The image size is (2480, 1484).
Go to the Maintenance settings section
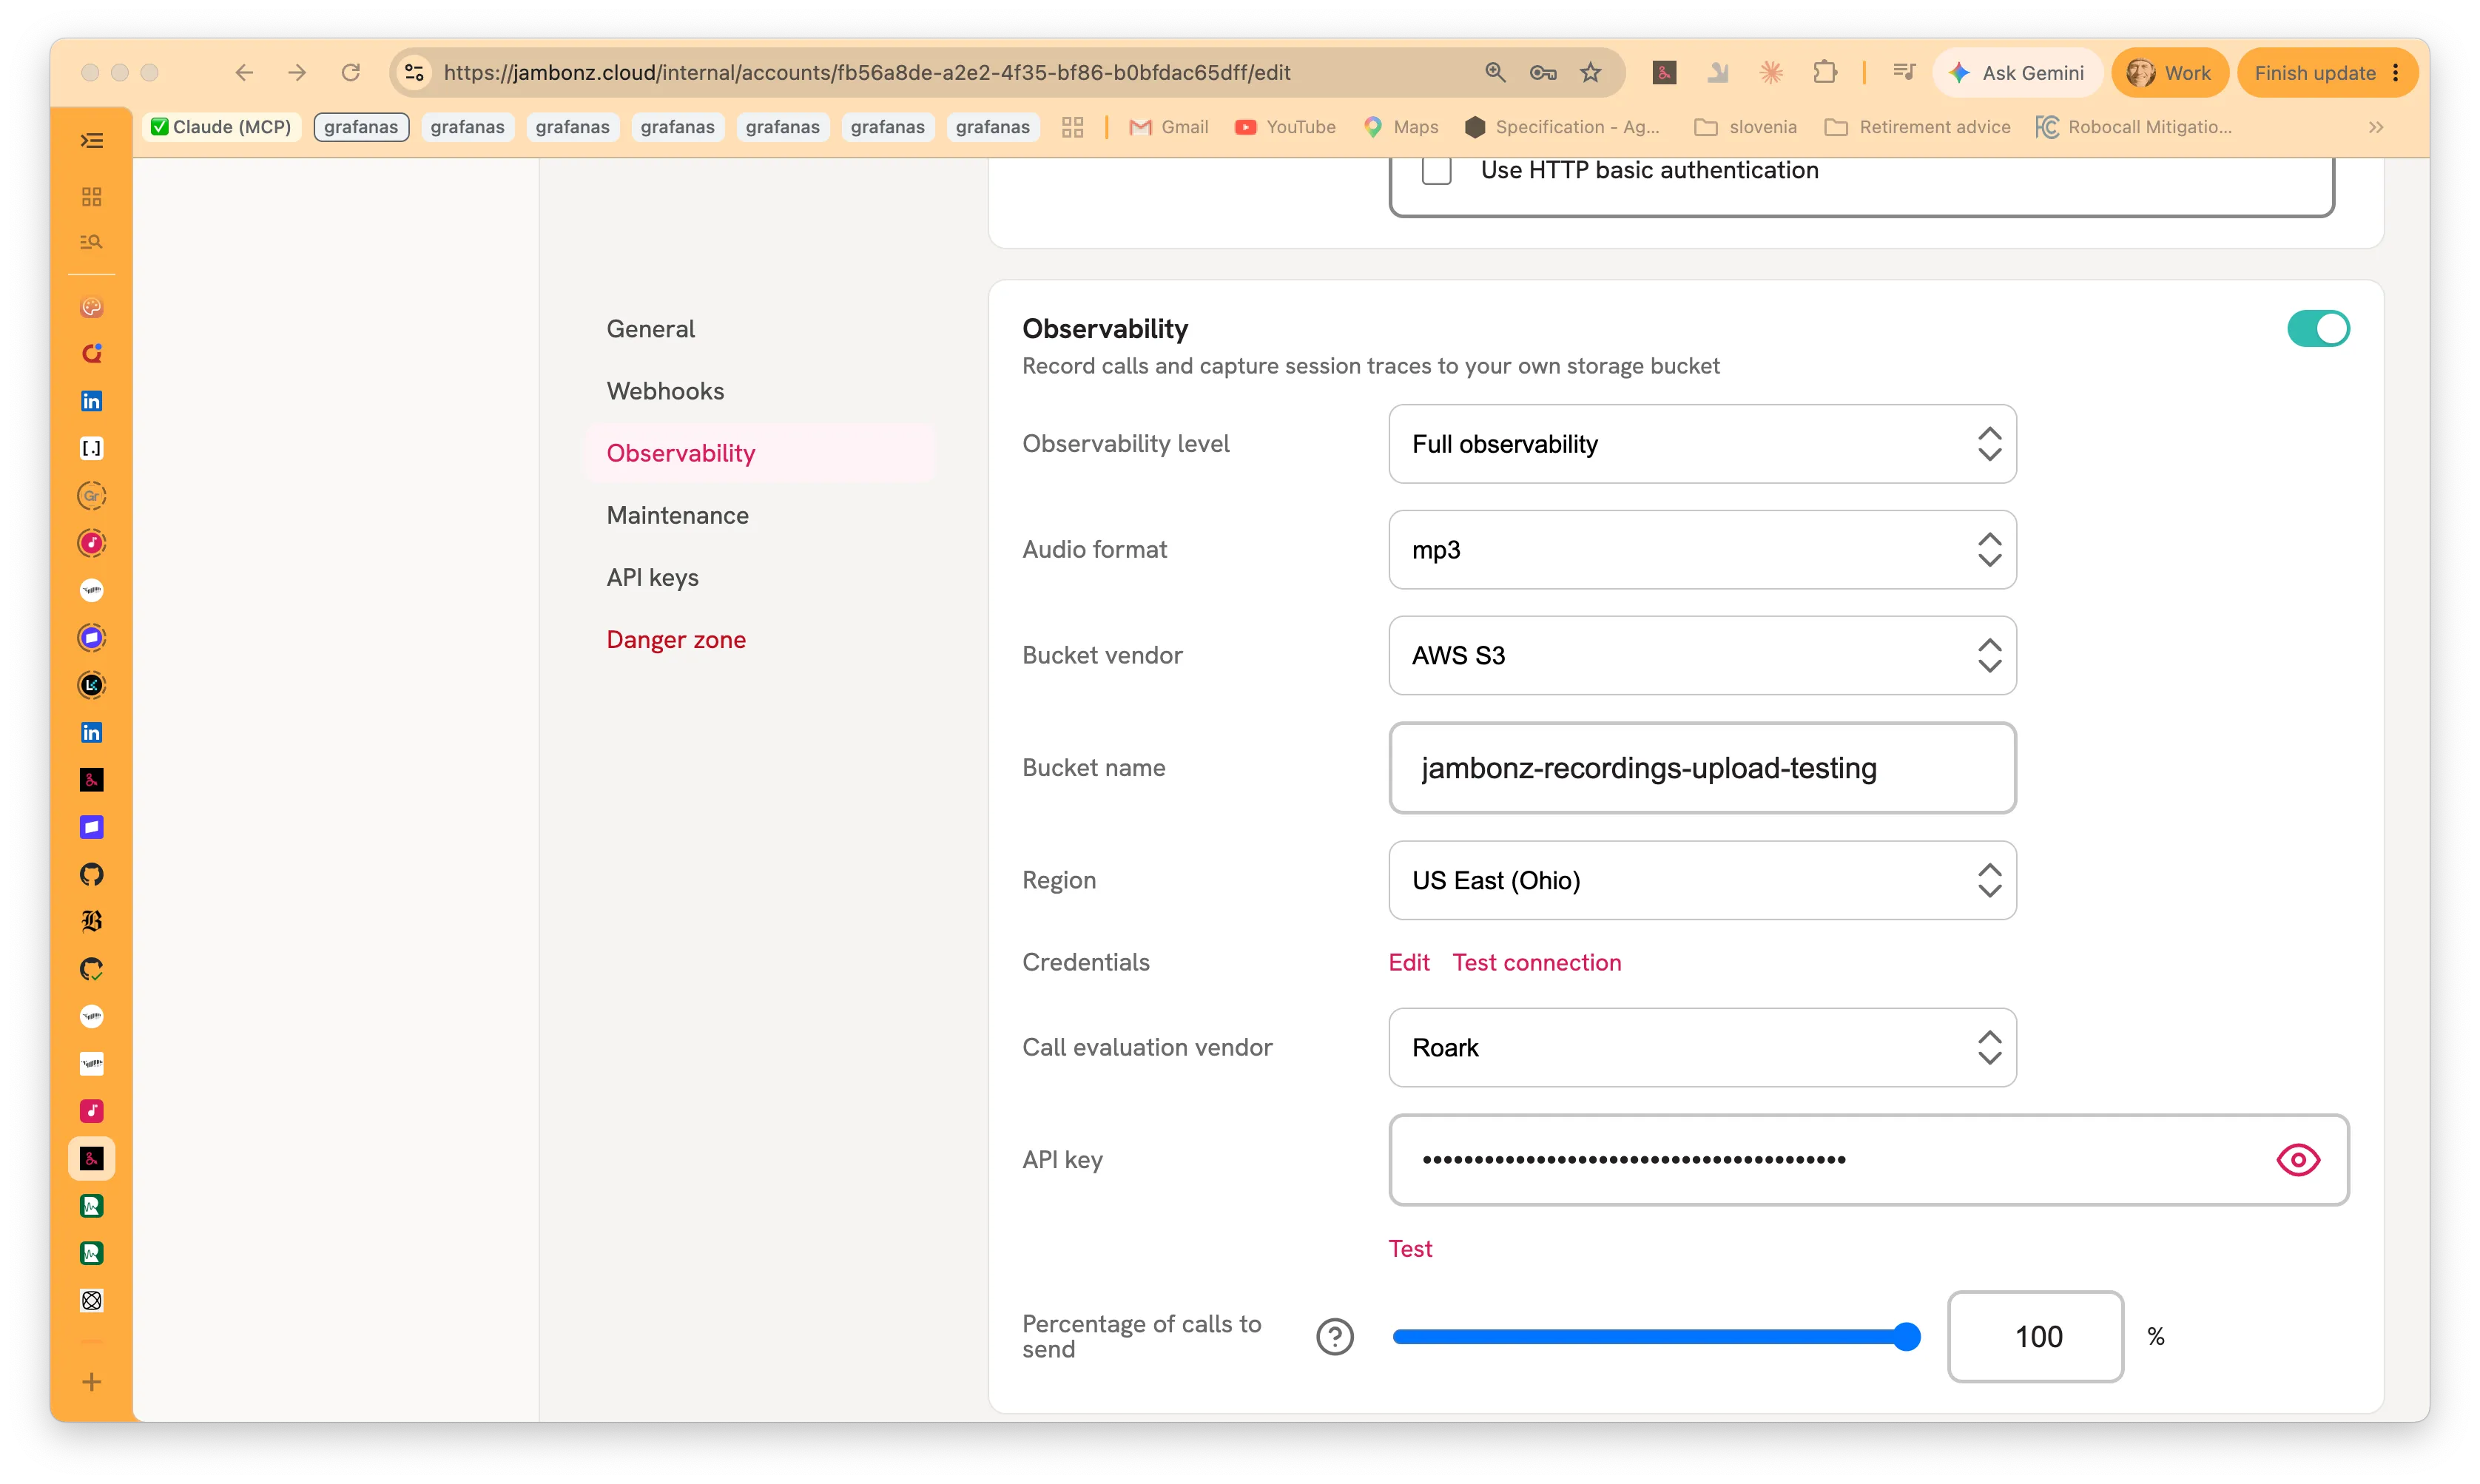tap(677, 515)
